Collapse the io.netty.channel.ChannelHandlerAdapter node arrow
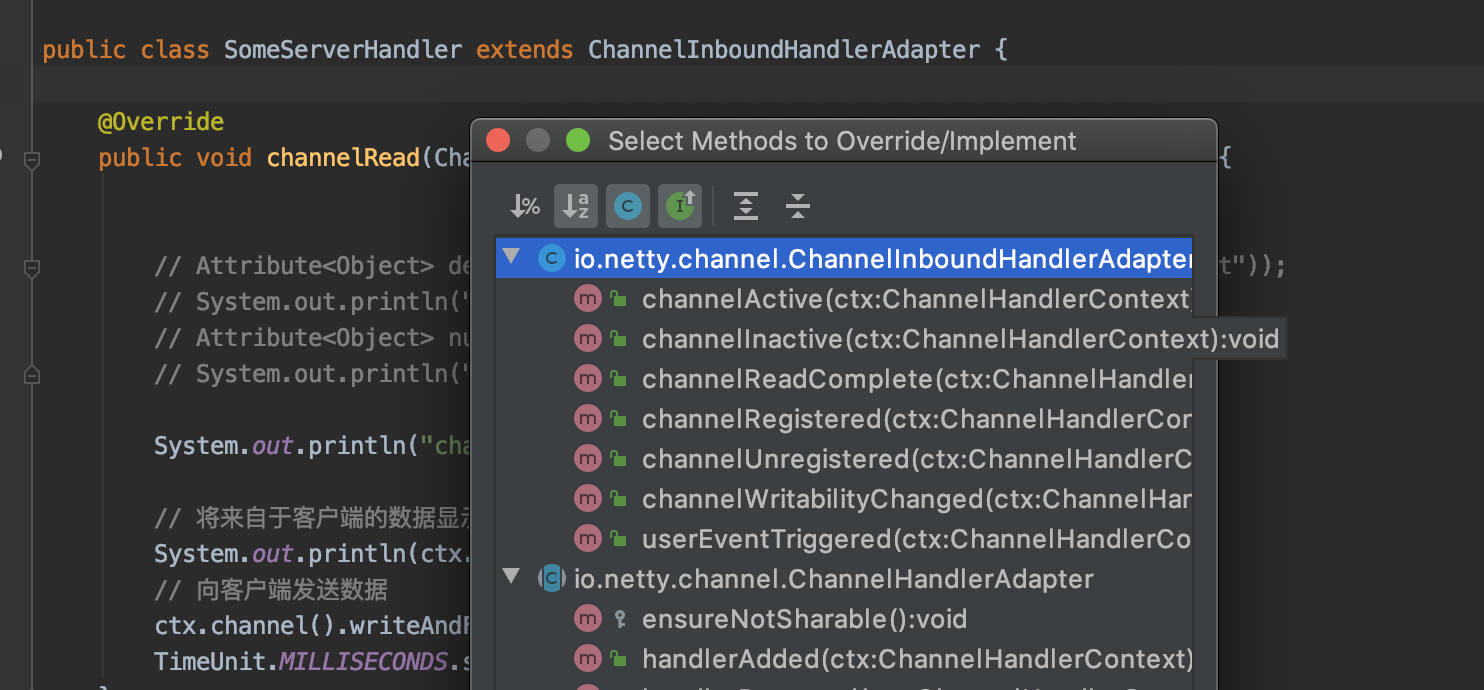 [x=513, y=577]
